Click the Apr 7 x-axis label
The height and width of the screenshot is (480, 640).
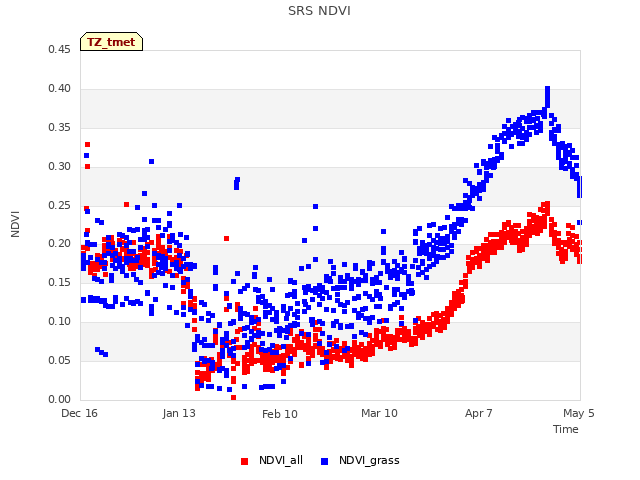479,413
